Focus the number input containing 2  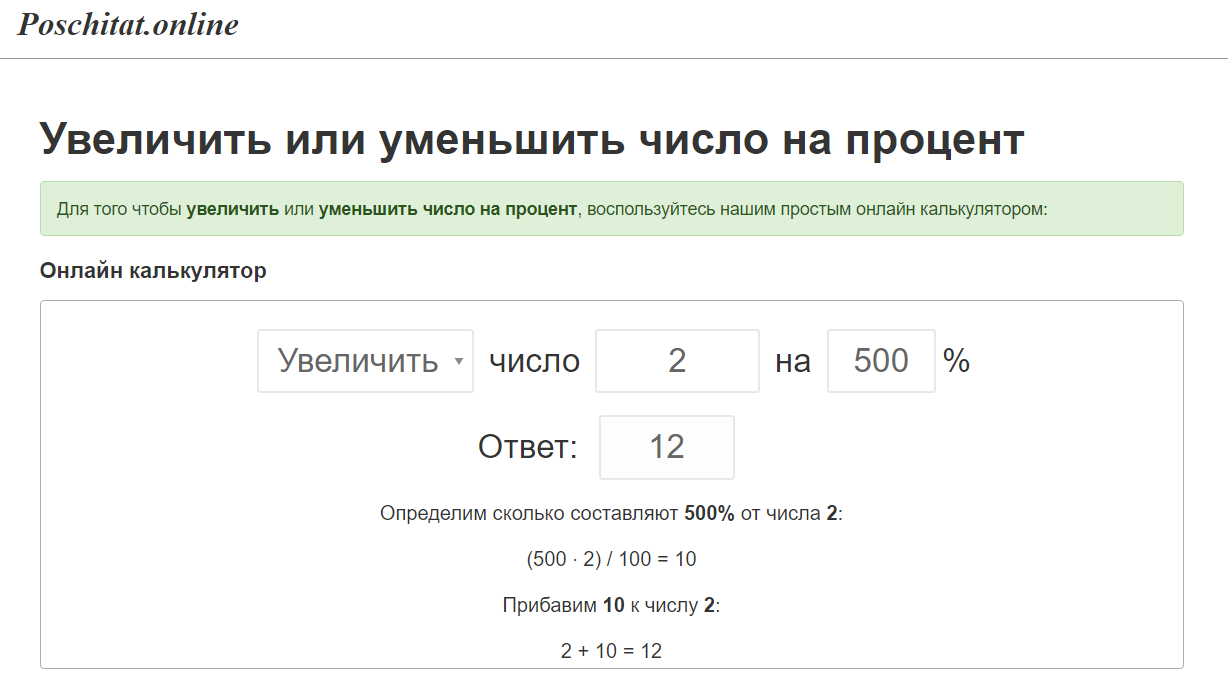pyautogui.click(x=677, y=361)
